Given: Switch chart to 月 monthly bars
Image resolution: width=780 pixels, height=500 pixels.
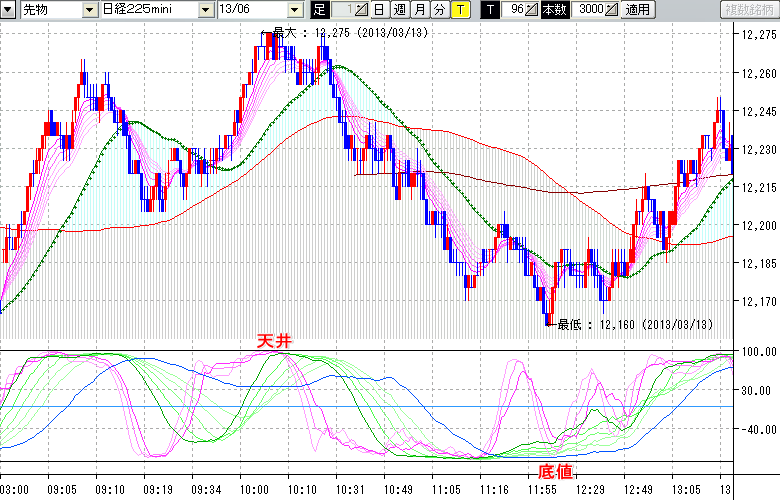Looking at the screenshot, I should (419, 10).
